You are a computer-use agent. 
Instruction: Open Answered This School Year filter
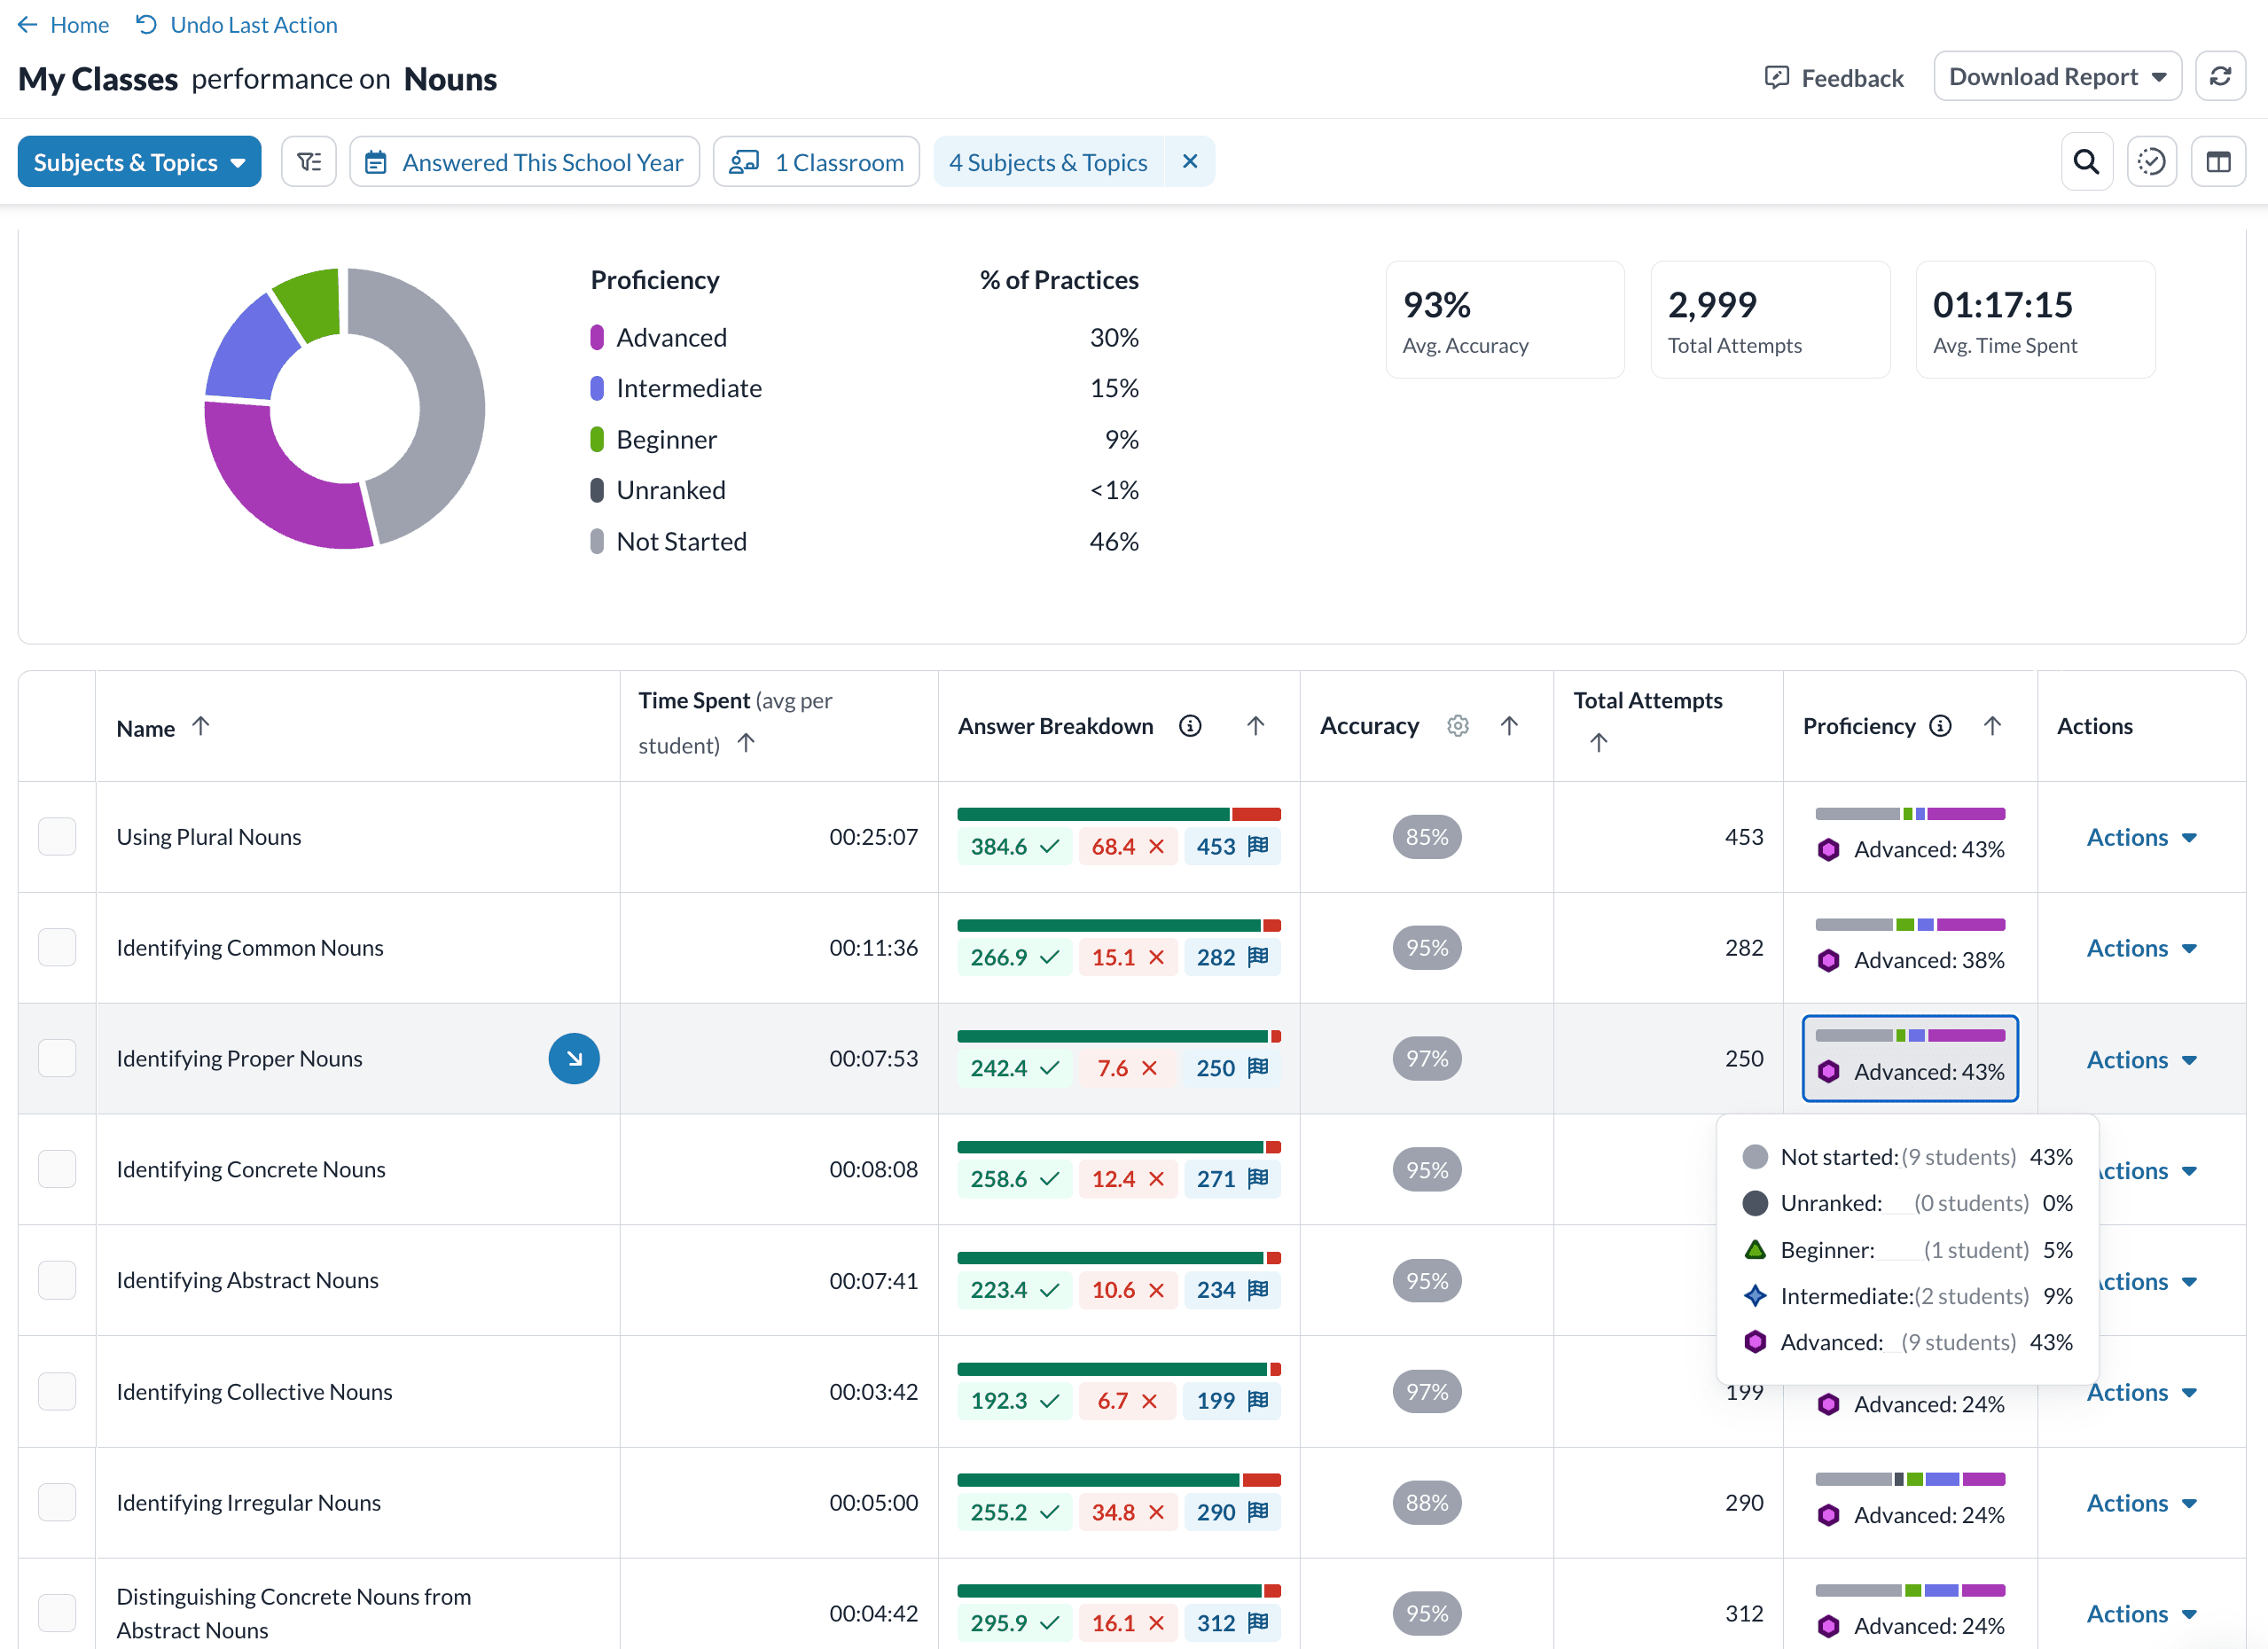(x=524, y=162)
